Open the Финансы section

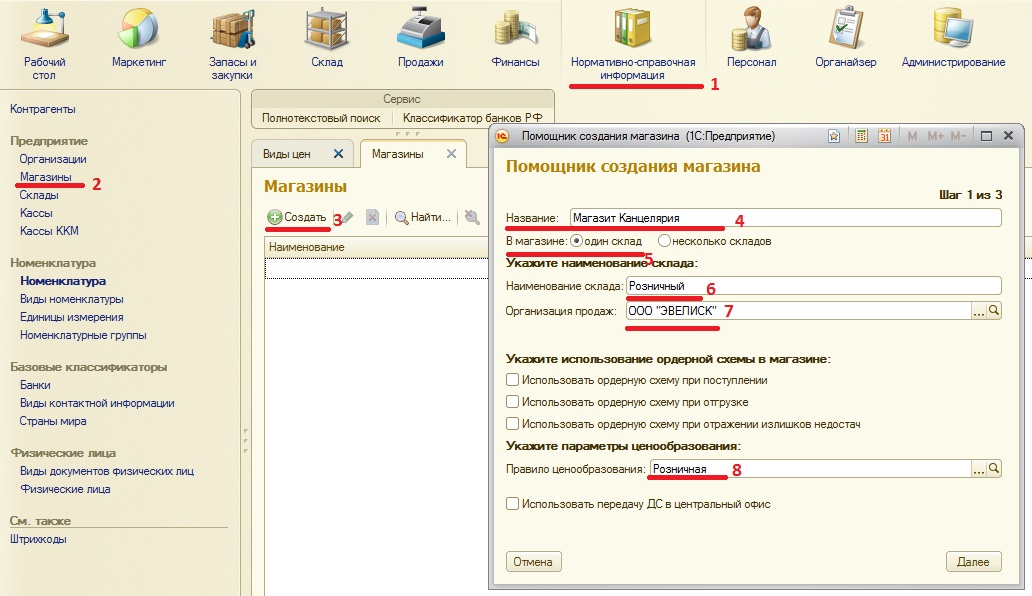515,42
